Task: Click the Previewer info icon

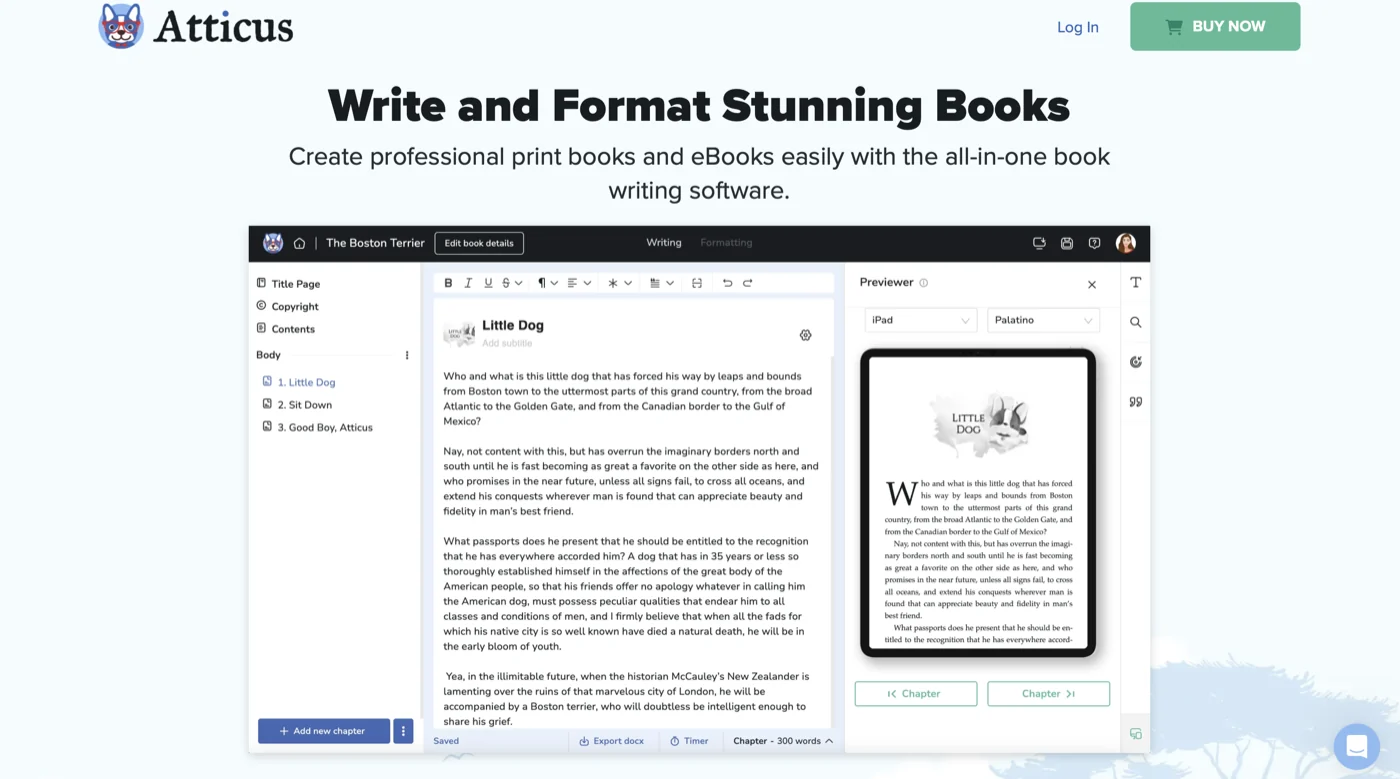Action: pos(923,283)
